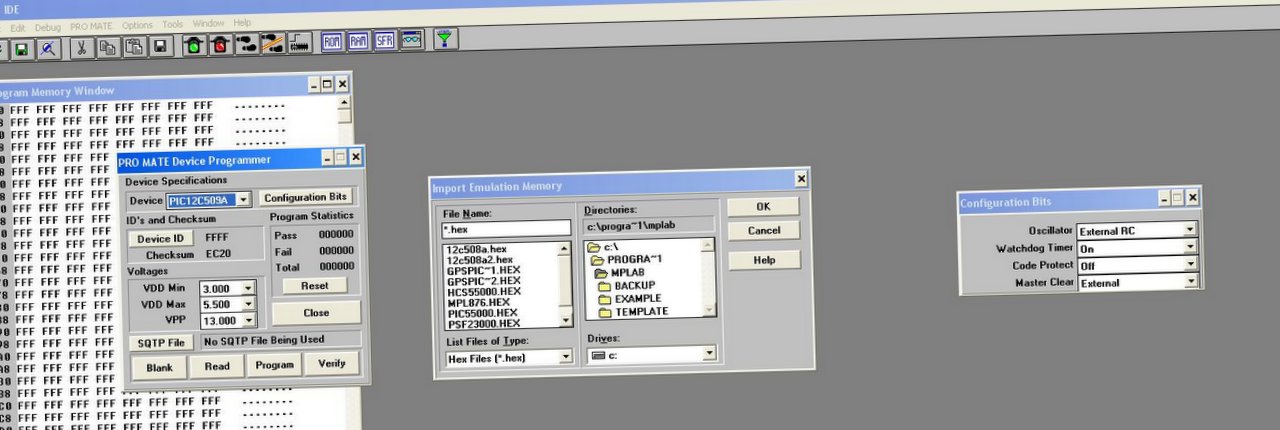Image resolution: width=1280 pixels, height=430 pixels.
Task: Run program with green traffic light icon
Action: tap(193, 44)
